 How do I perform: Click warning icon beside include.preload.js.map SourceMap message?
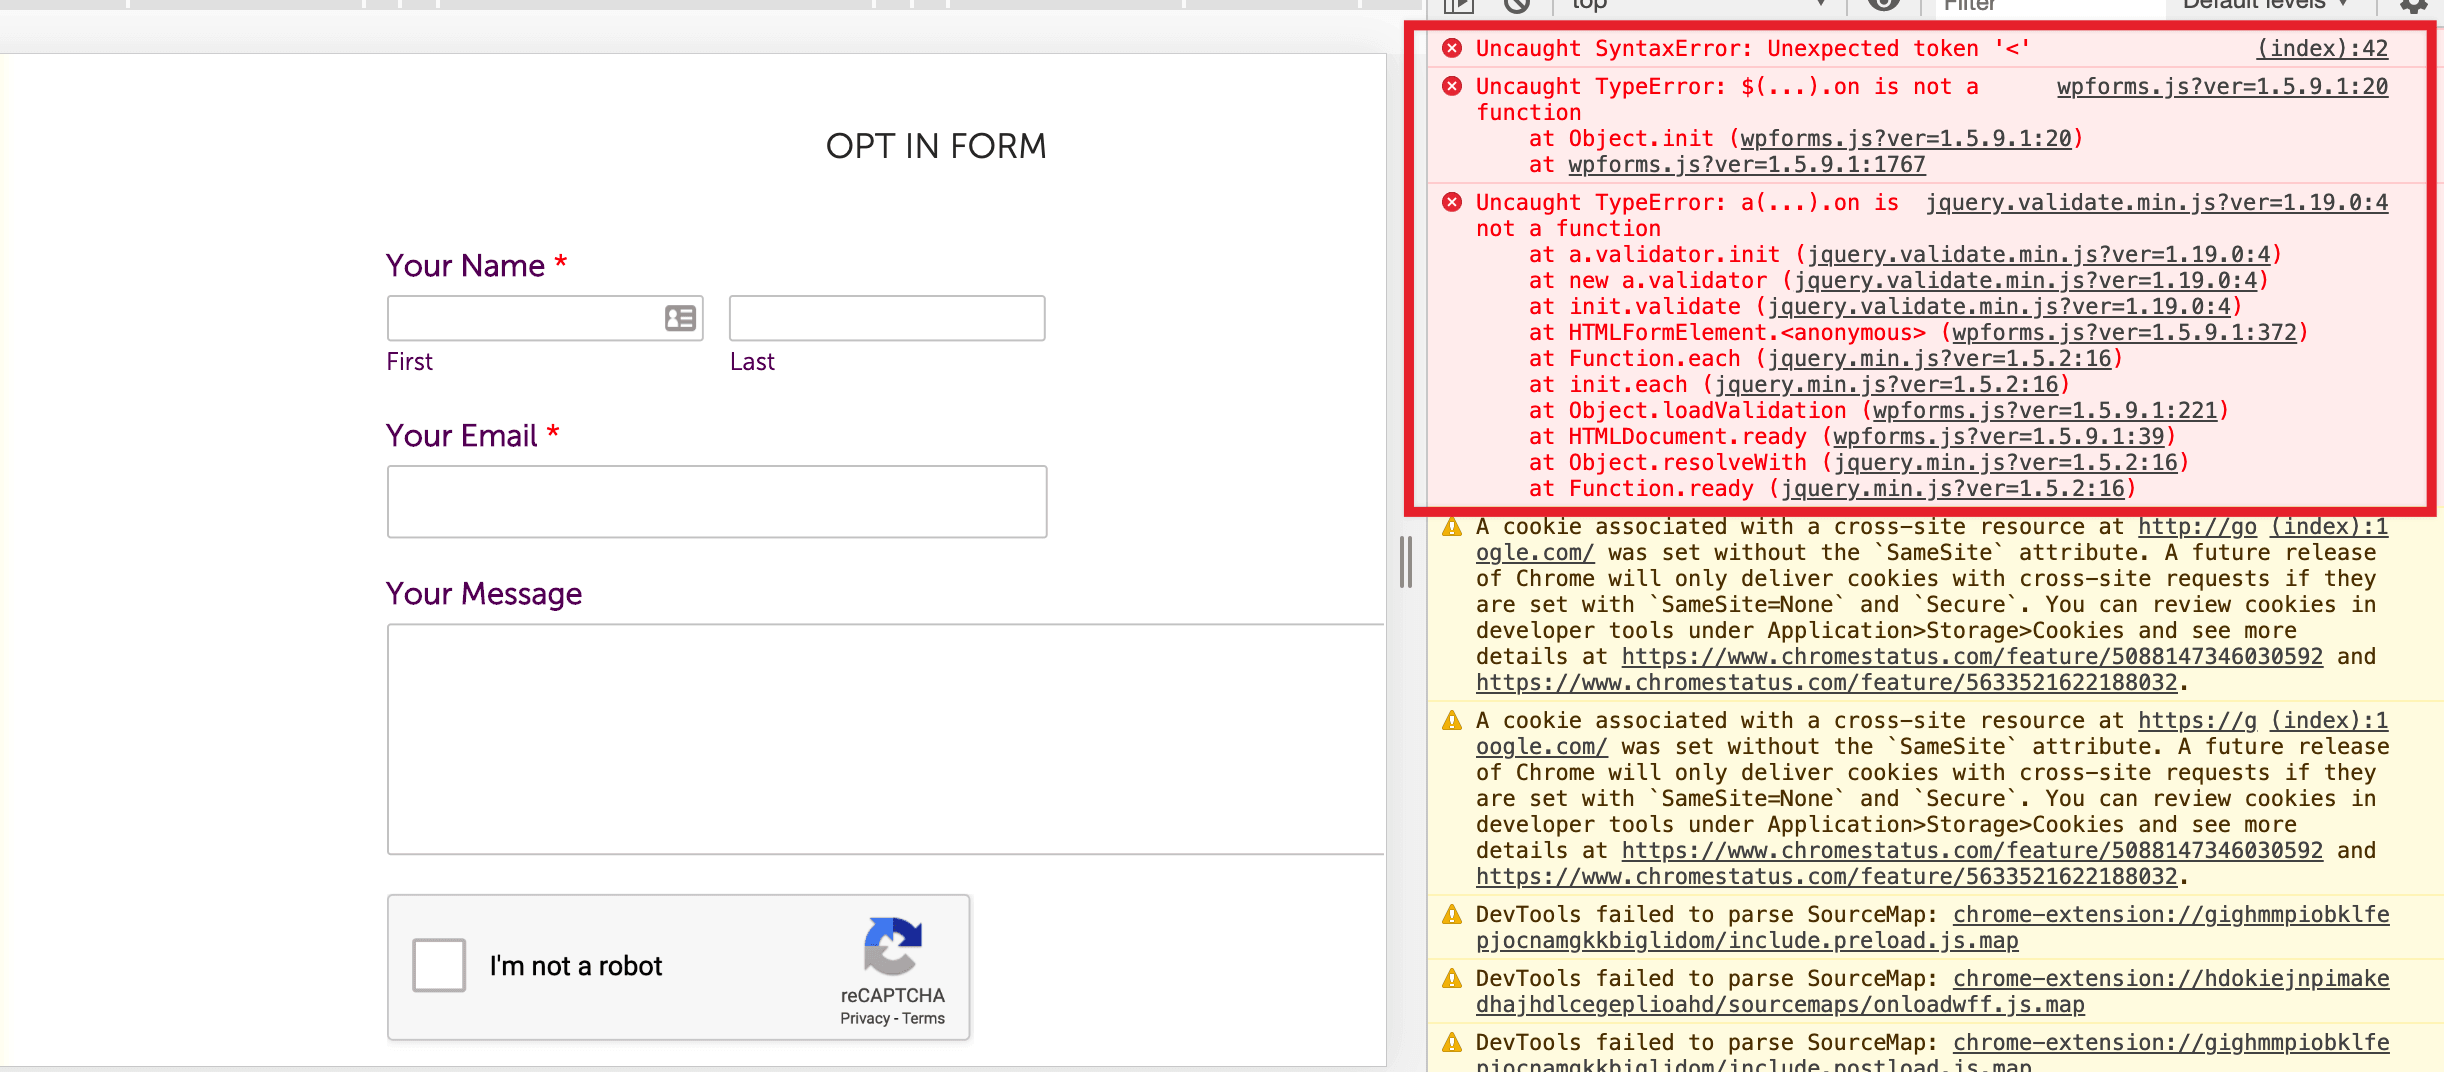[x=1452, y=915]
